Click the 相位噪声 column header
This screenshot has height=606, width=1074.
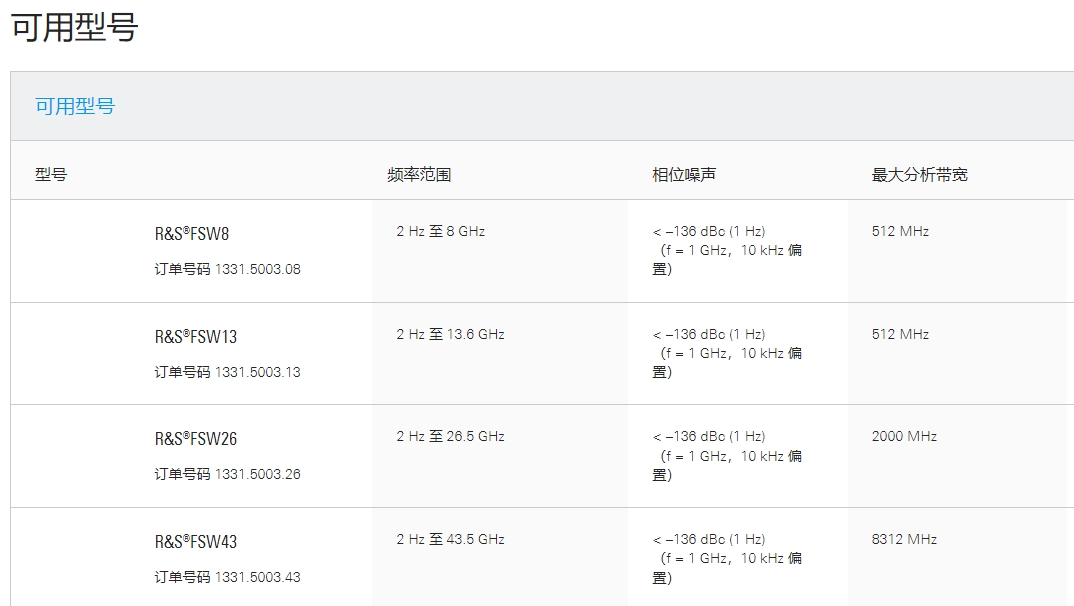click(684, 175)
